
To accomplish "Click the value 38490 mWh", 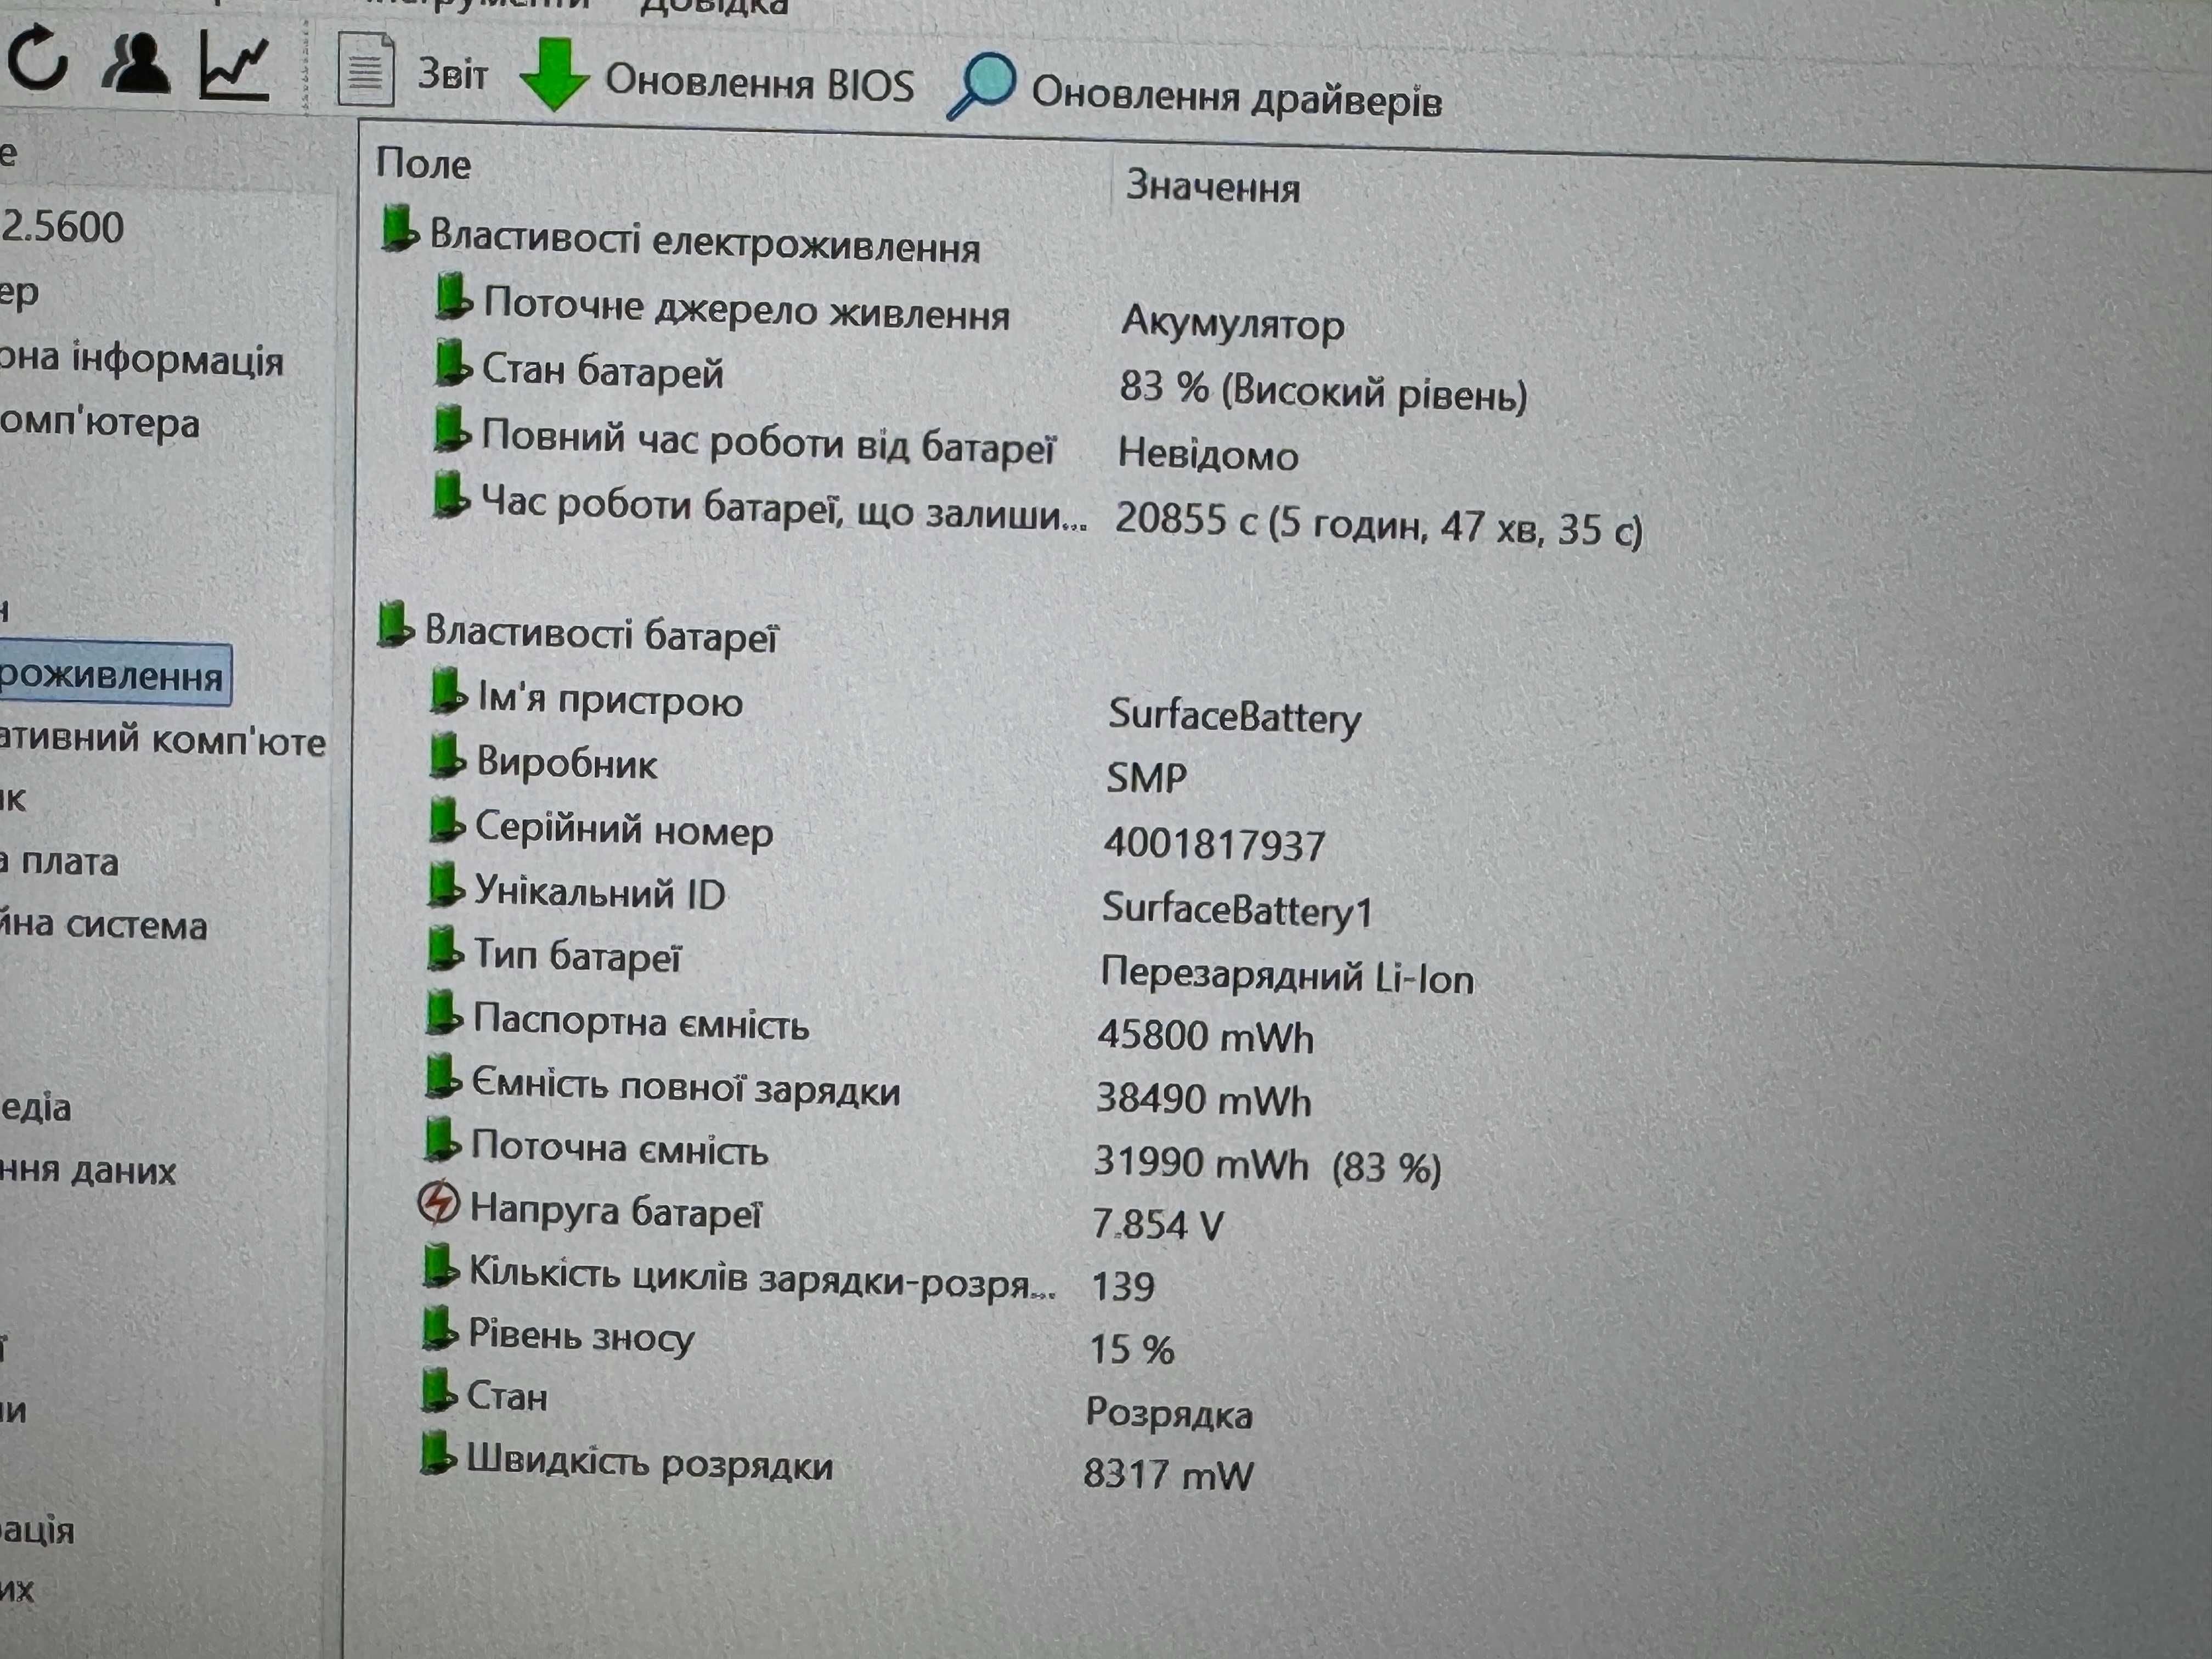I will click(1203, 1099).
